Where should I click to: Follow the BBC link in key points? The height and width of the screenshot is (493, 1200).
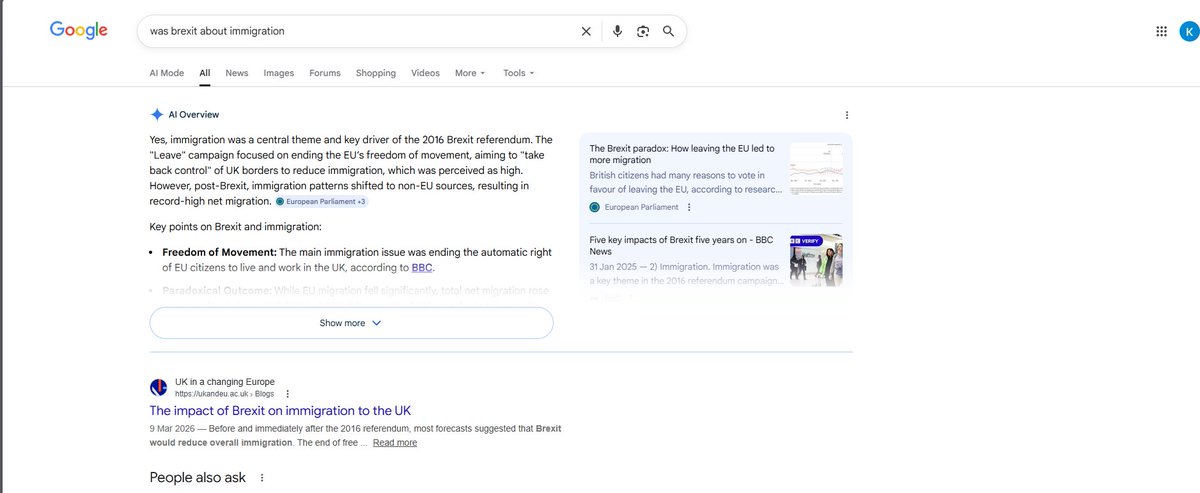tap(422, 268)
